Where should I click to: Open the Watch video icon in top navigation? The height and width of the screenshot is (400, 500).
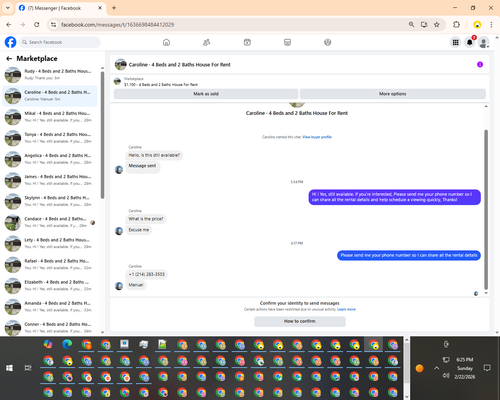247,42
